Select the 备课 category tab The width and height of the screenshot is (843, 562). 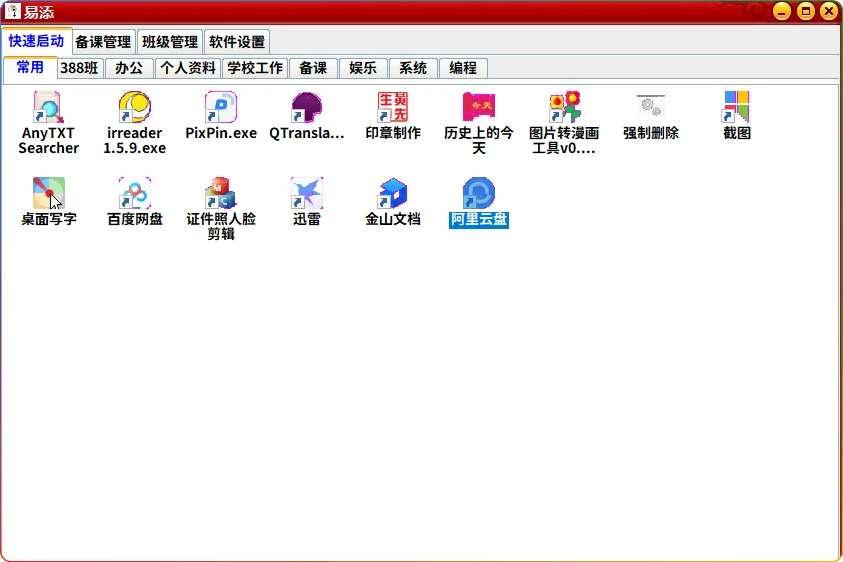[313, 68]
